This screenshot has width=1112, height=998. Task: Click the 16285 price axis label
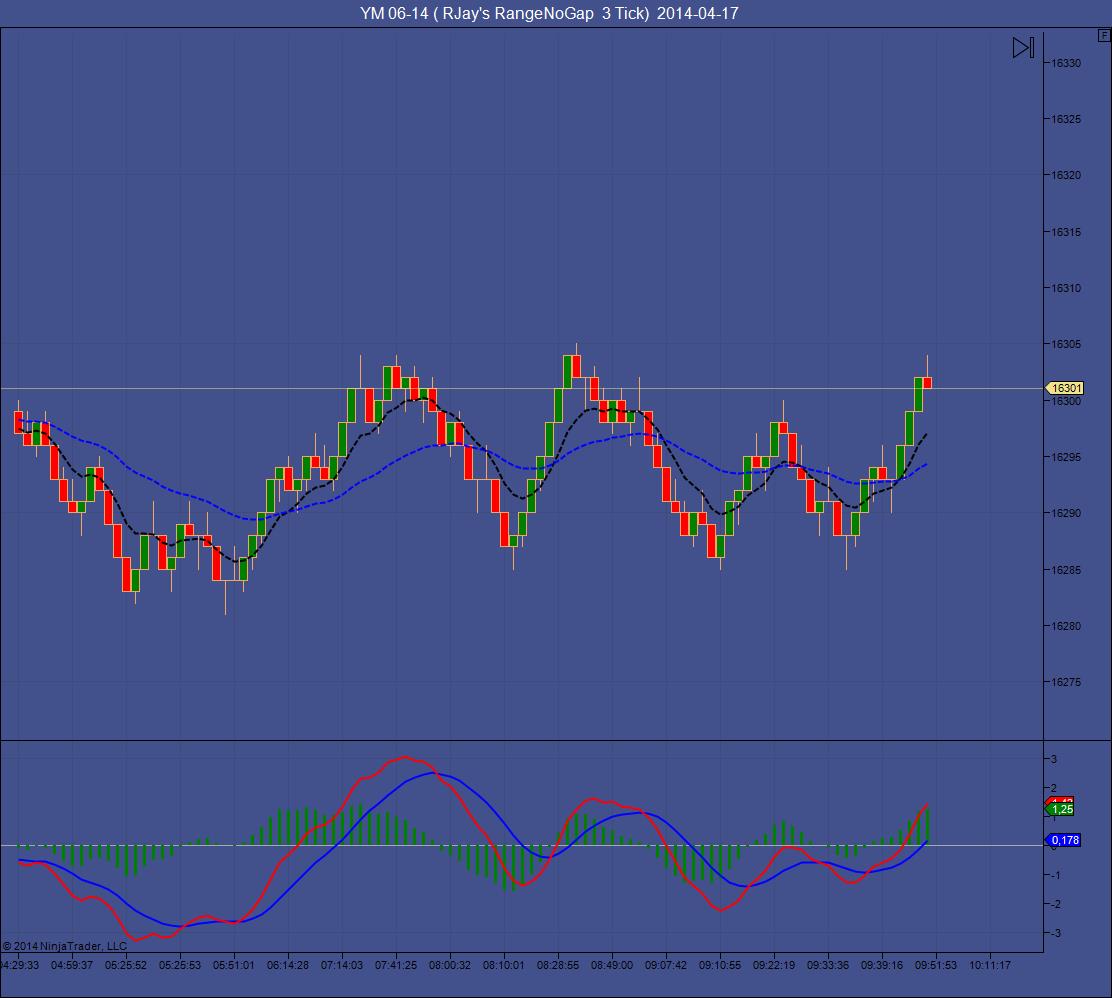click(1065, 570)
